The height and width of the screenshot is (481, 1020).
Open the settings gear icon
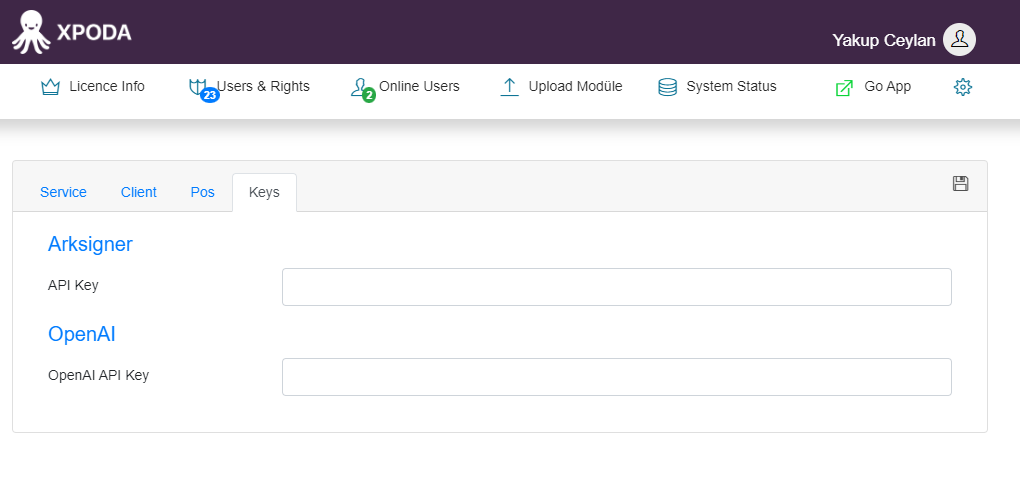point(962,87)
